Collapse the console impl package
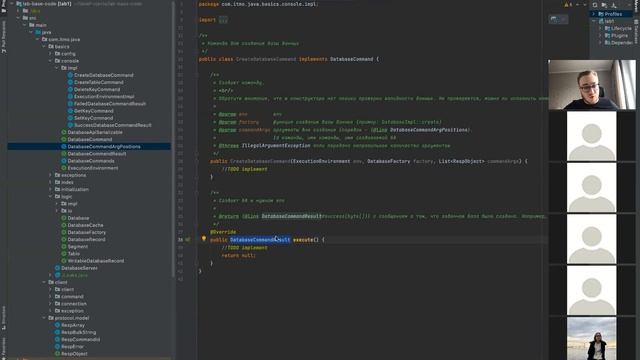 tap(57, 68)
